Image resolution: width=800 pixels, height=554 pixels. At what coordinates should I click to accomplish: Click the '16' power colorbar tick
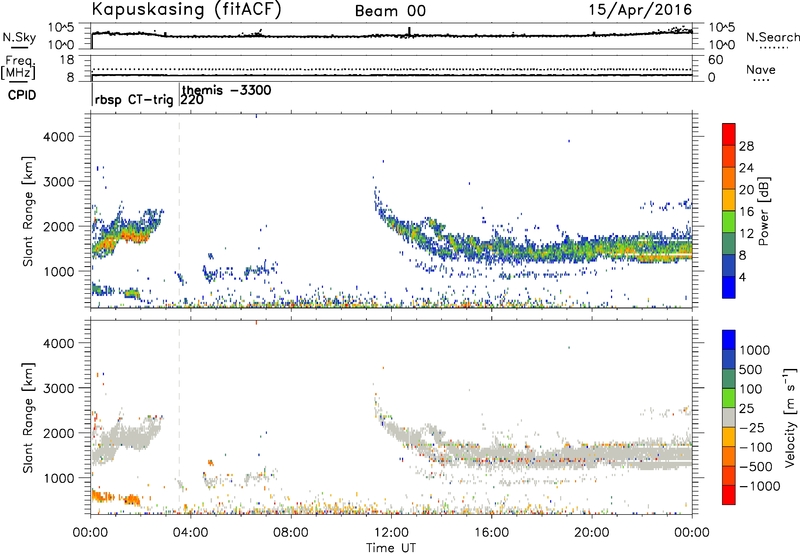pos(746,212)
